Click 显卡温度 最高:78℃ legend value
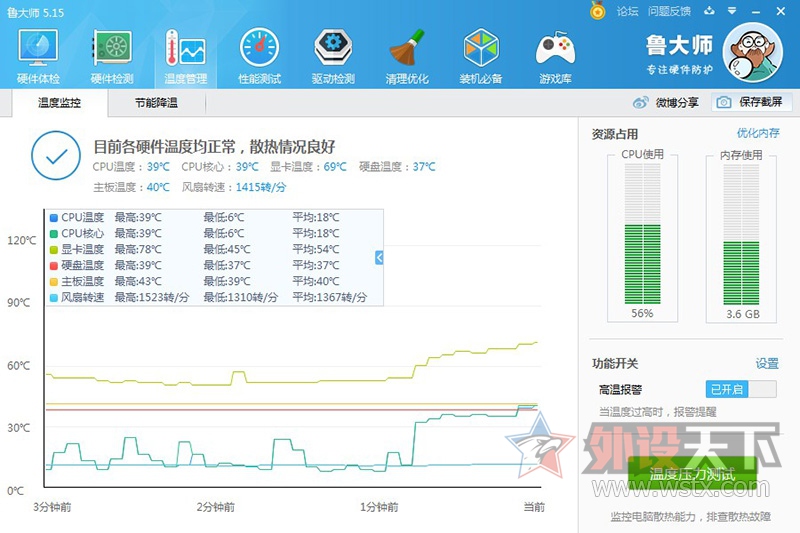The height and width of the screenshot is (533, 800). pos(138,249)
